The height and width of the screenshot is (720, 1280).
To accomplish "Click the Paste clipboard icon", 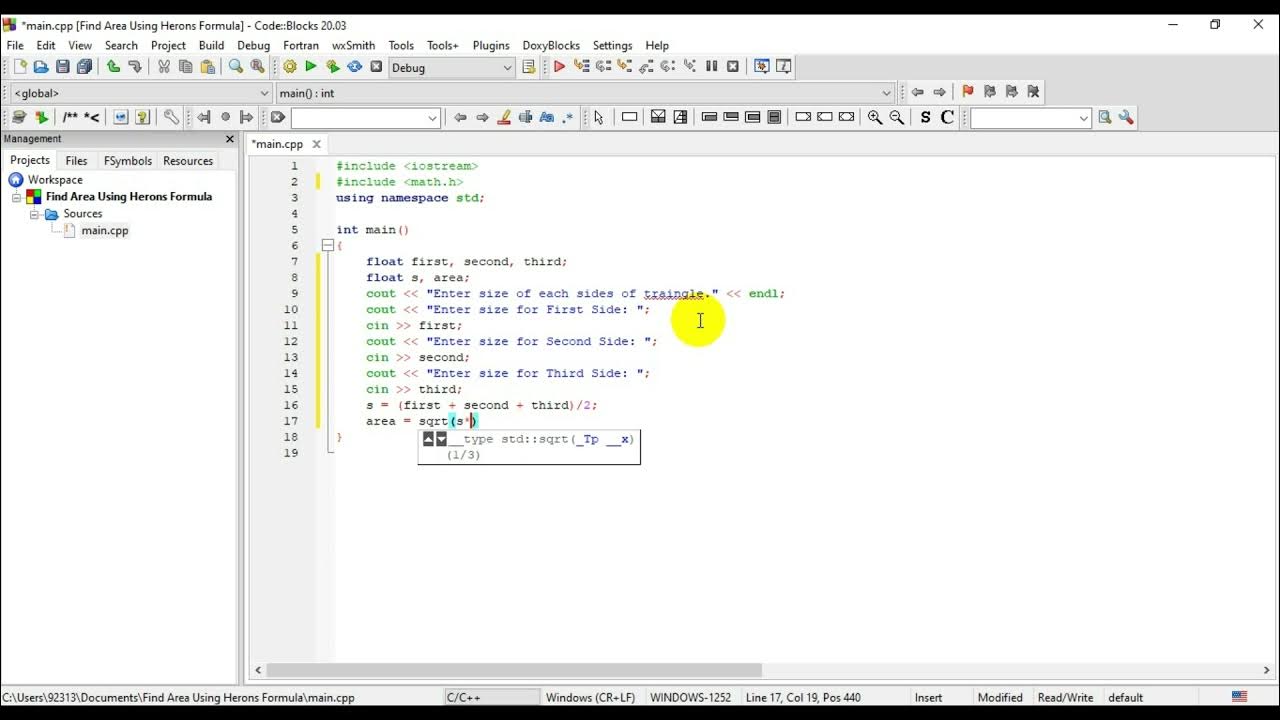I will click(x=207, y=67).
